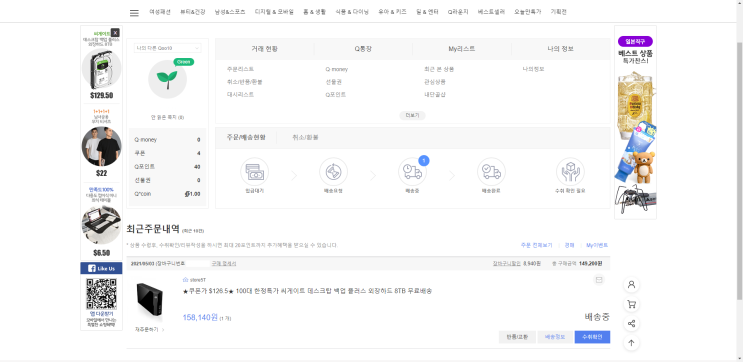Image resolution: width=743 pixels, height=362 pixels.
Task: Open the 펫 & 엔터 category menu
Action: point(427,12)
